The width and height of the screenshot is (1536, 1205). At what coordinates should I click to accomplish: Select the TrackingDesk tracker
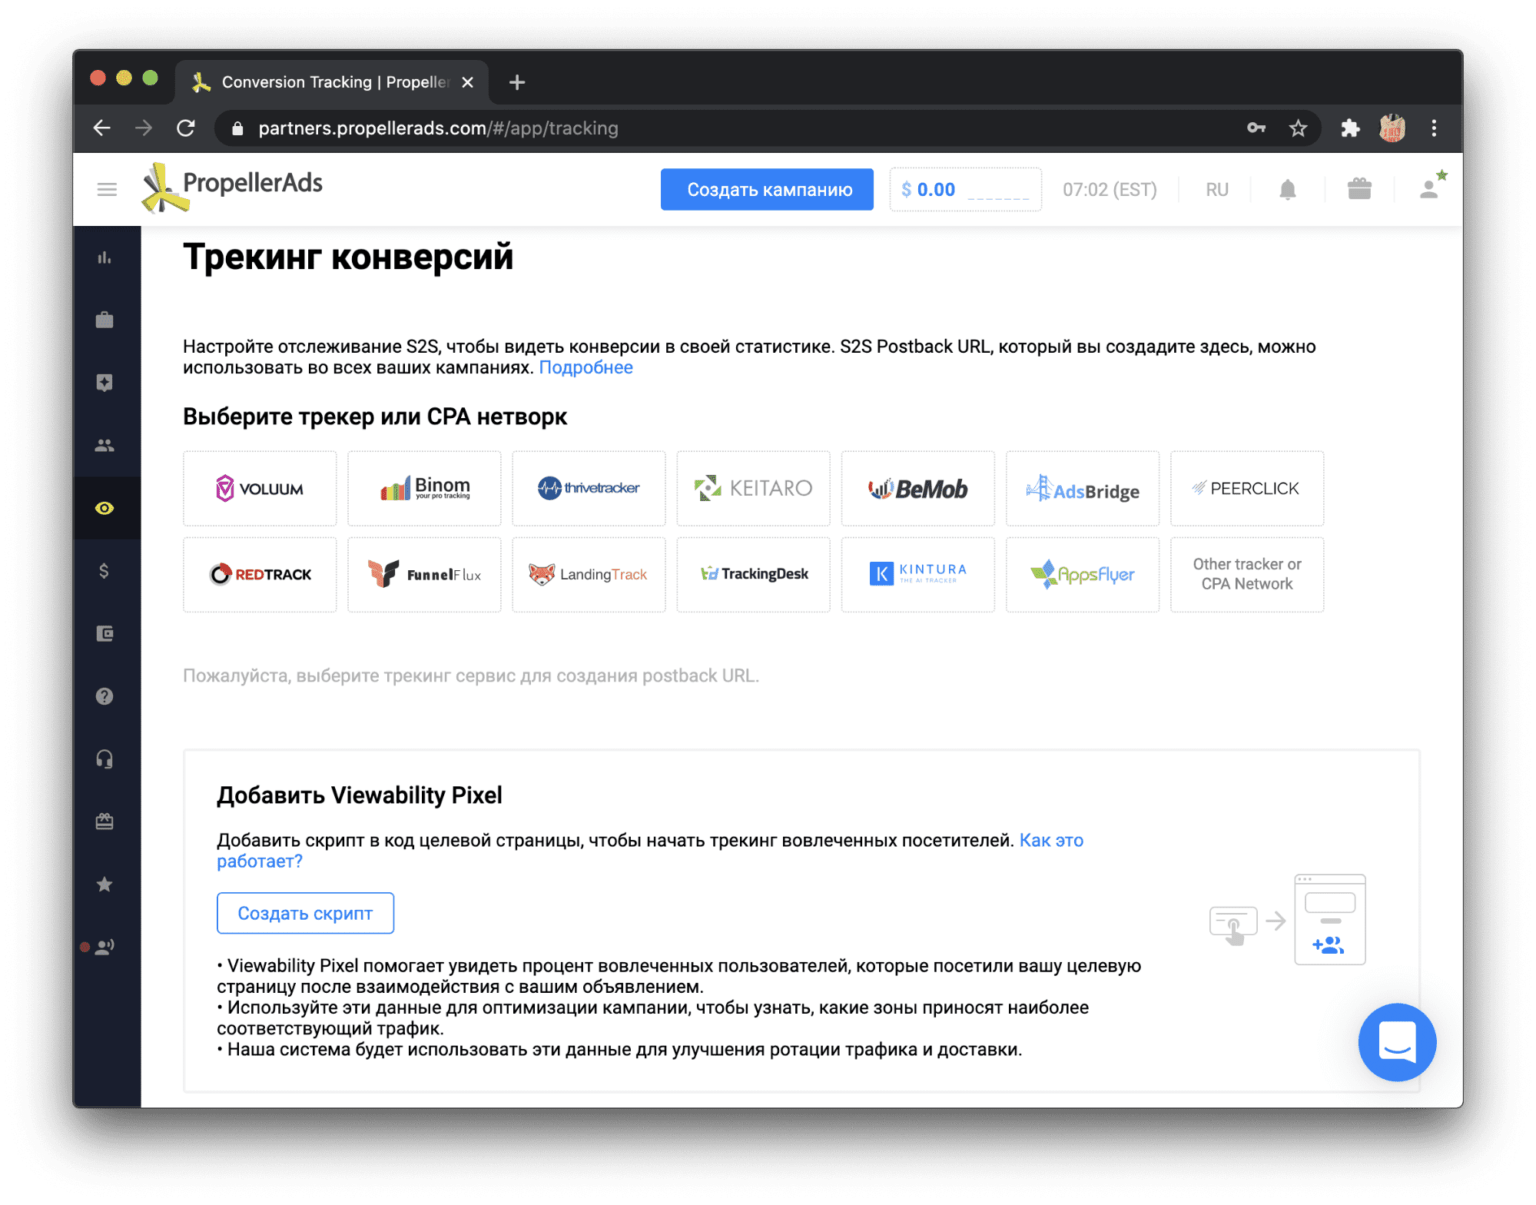tap(753, 574)
